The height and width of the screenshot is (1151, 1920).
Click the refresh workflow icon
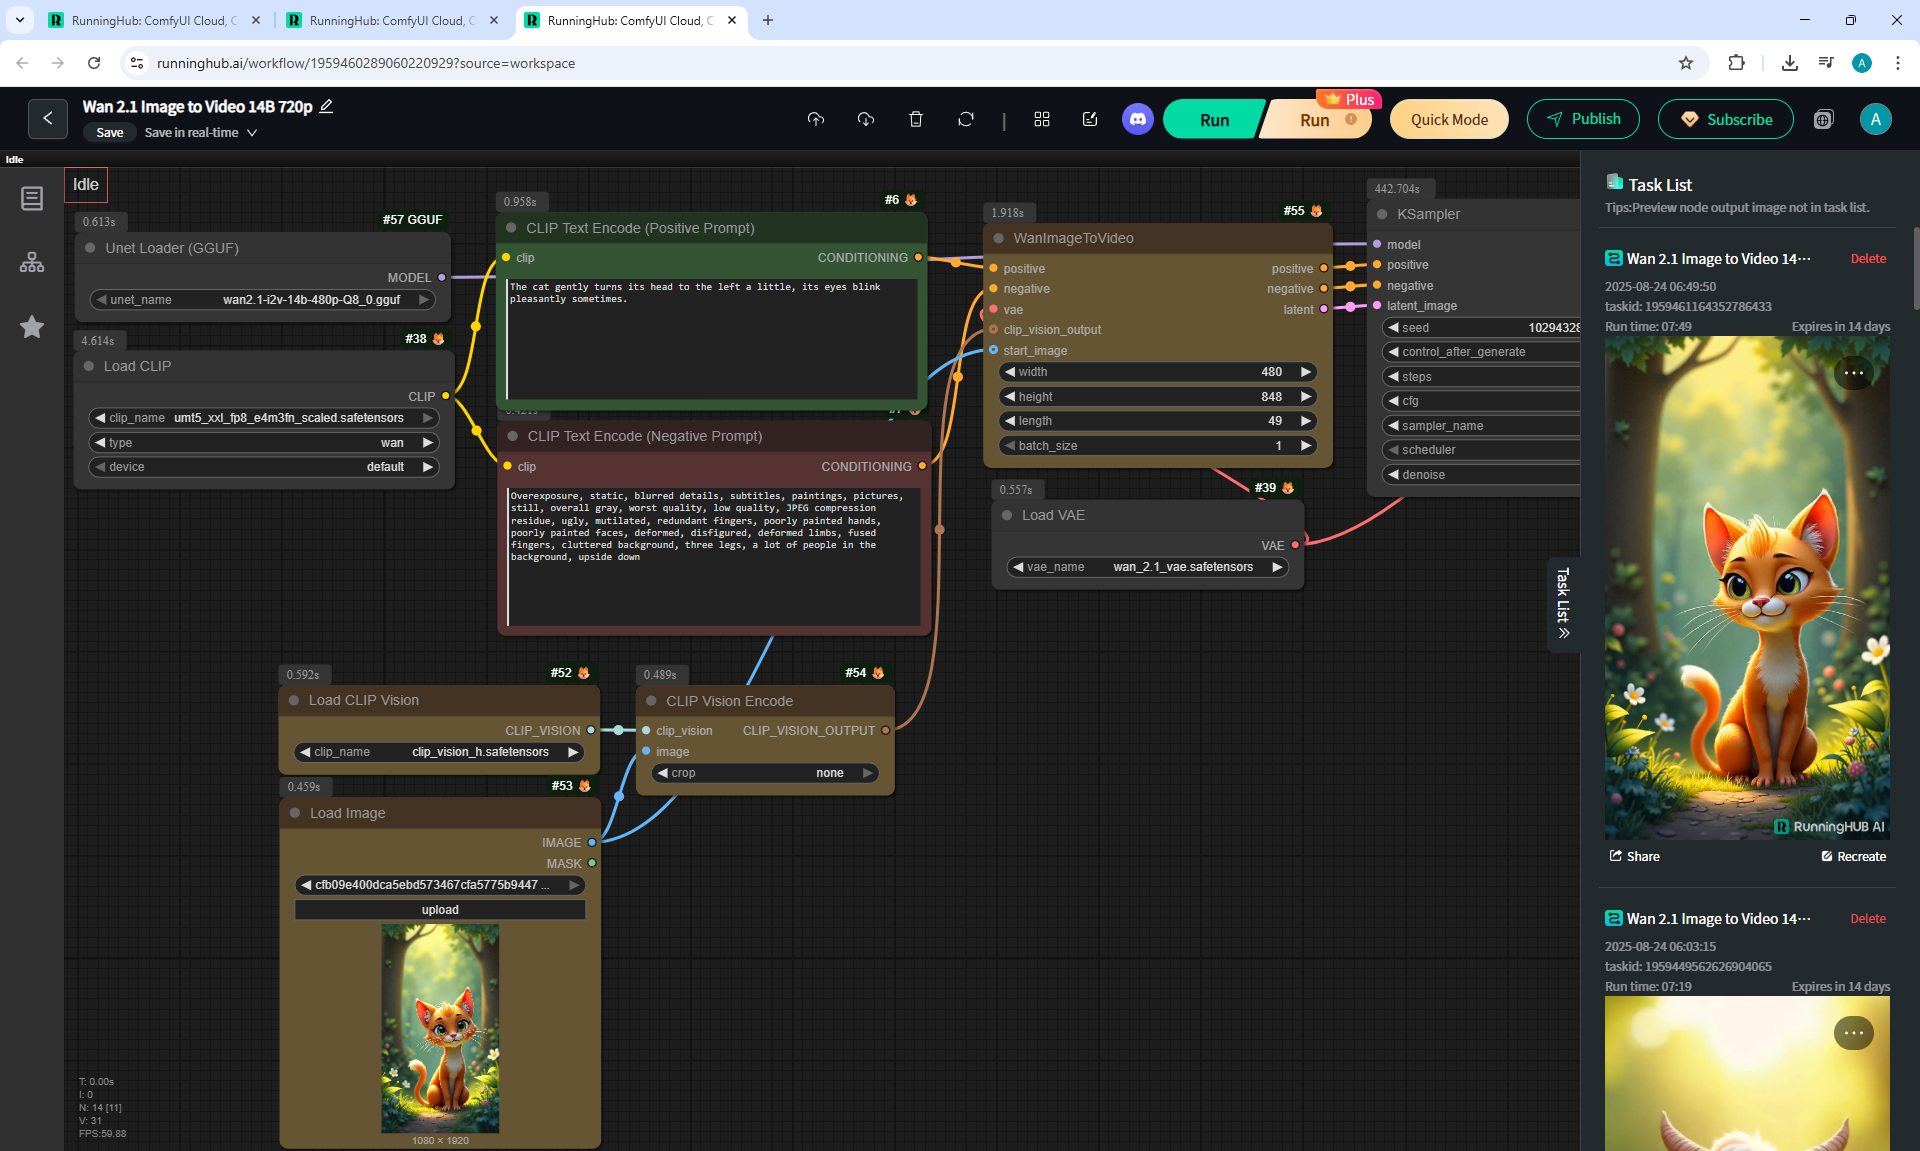point(966,119)
